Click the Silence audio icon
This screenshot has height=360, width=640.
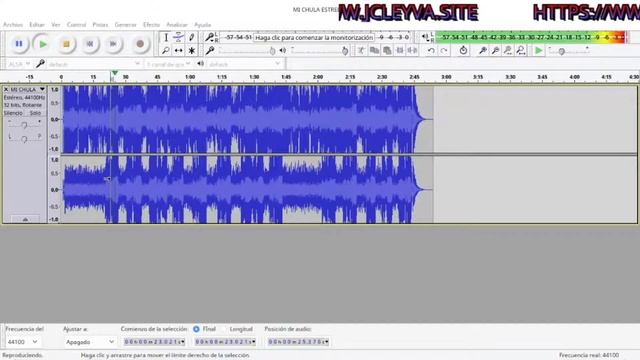[413, 51]
